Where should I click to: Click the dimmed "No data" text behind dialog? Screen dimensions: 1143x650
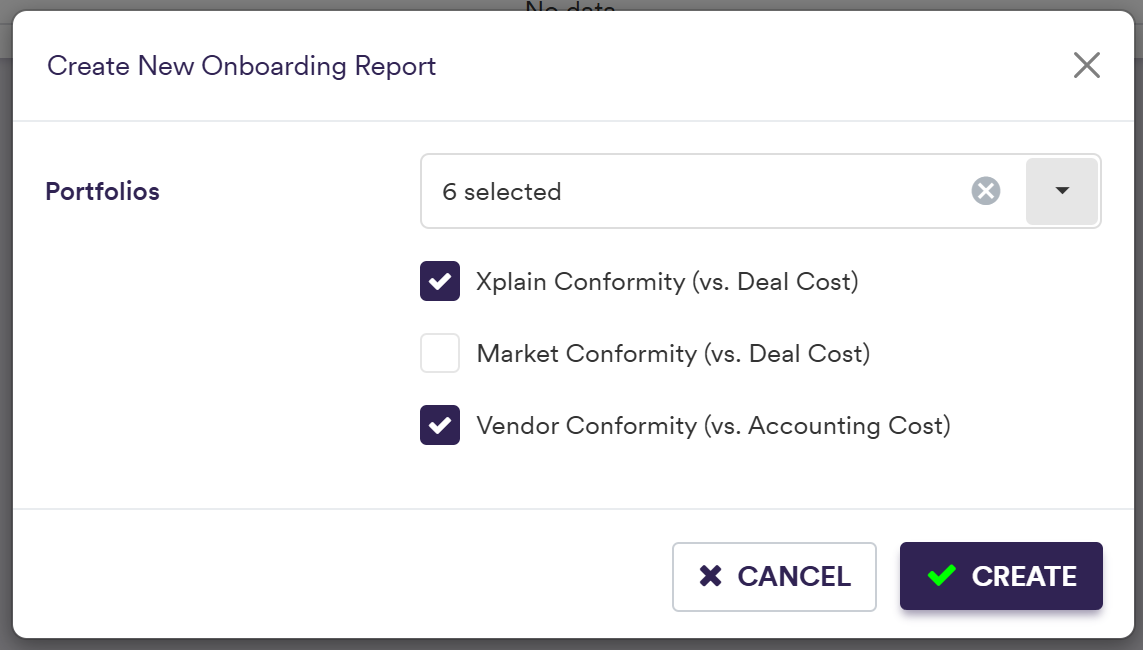pyautogui.click(x=570, y=7)
